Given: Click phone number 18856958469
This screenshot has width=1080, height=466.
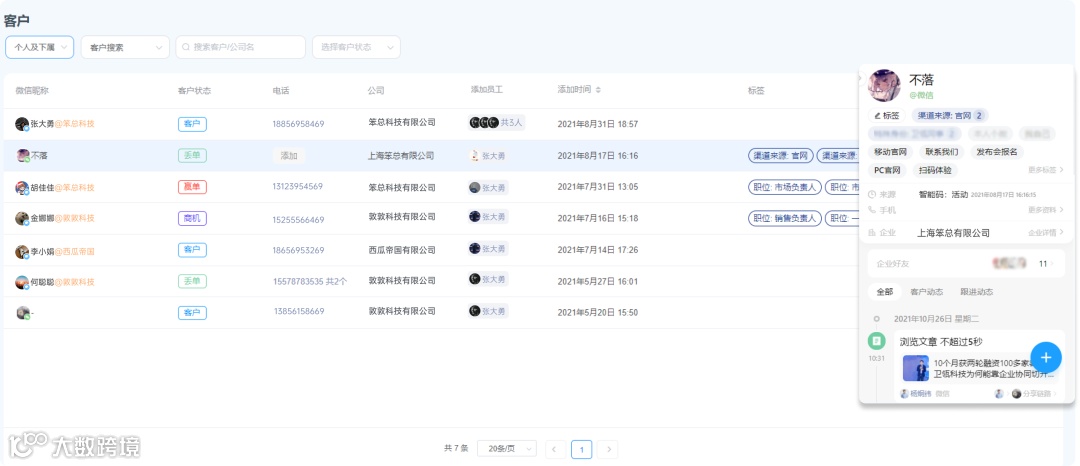Looking at the screenshot, I should (x=298, y=124).
